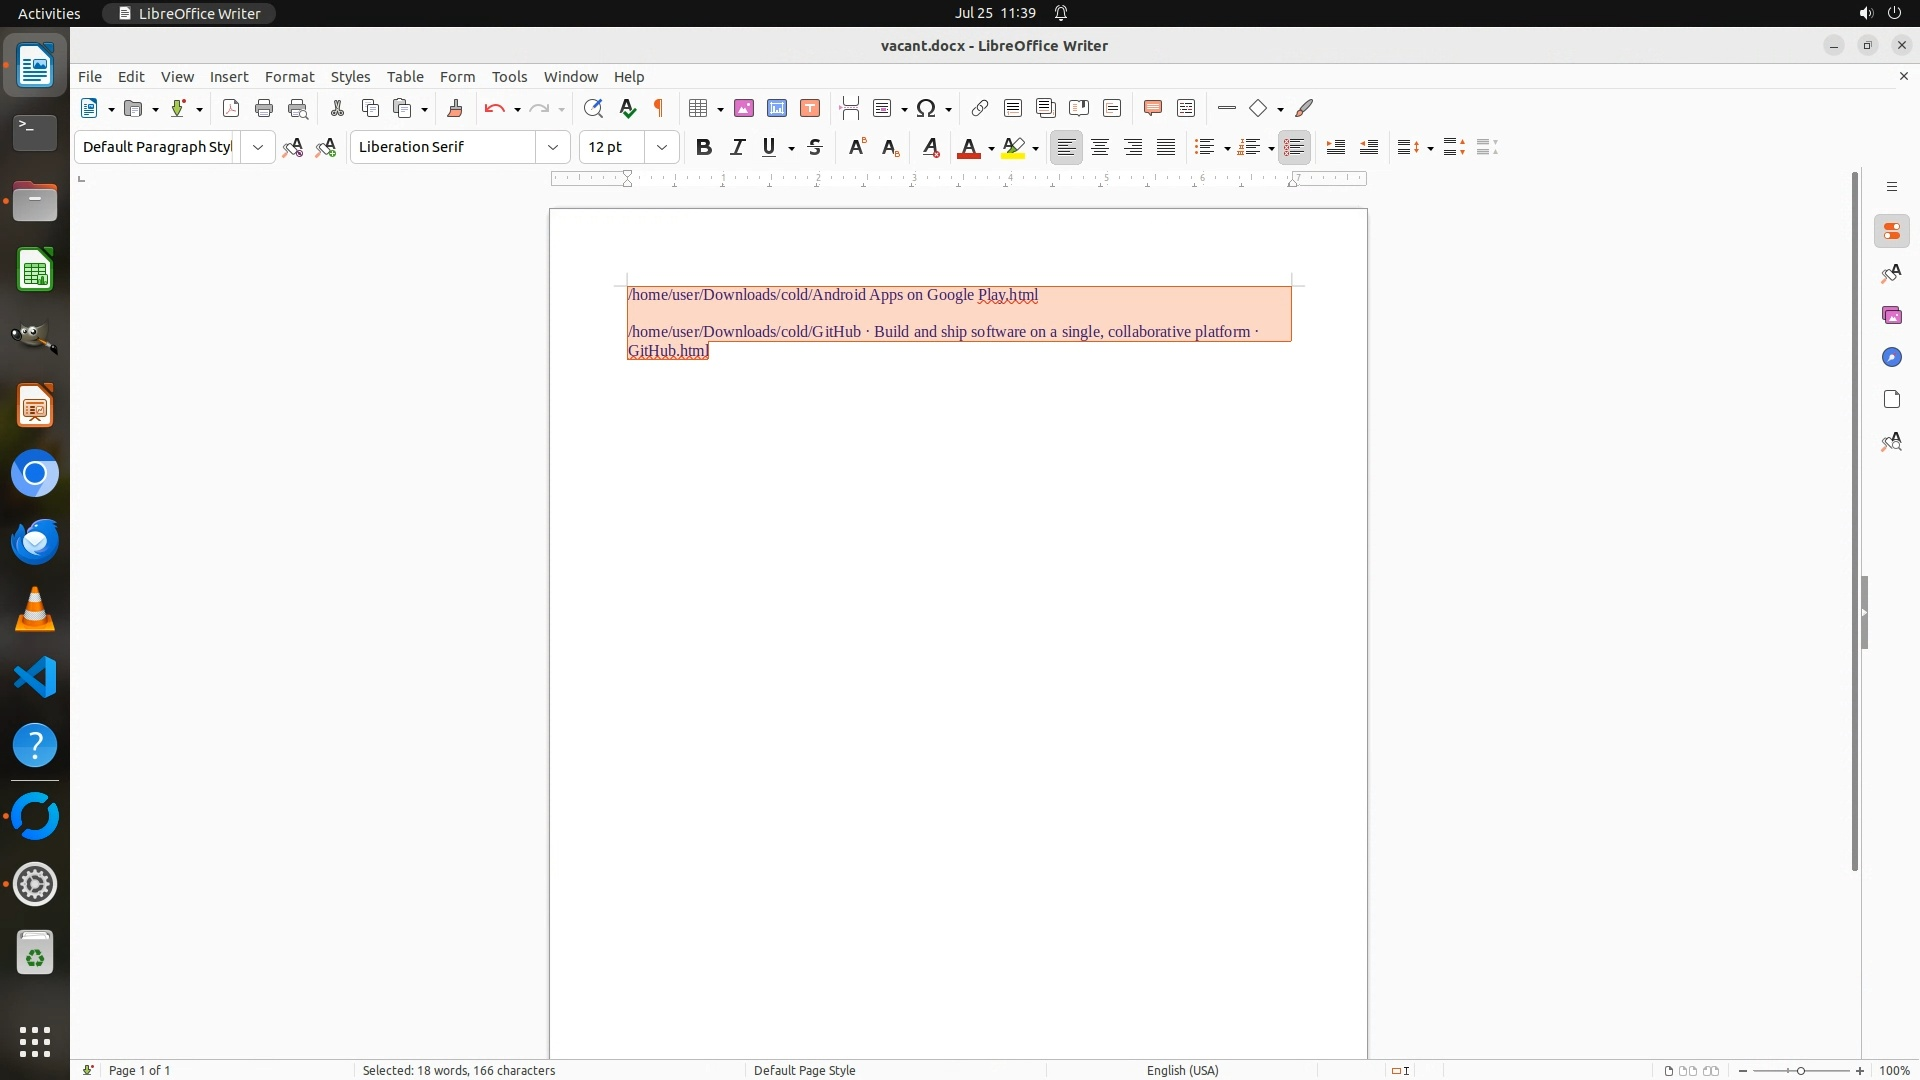Viewport: 1920px width, 1080px height.
Task: Click the Insert Hyperlink icon
Action: (980, 108)
